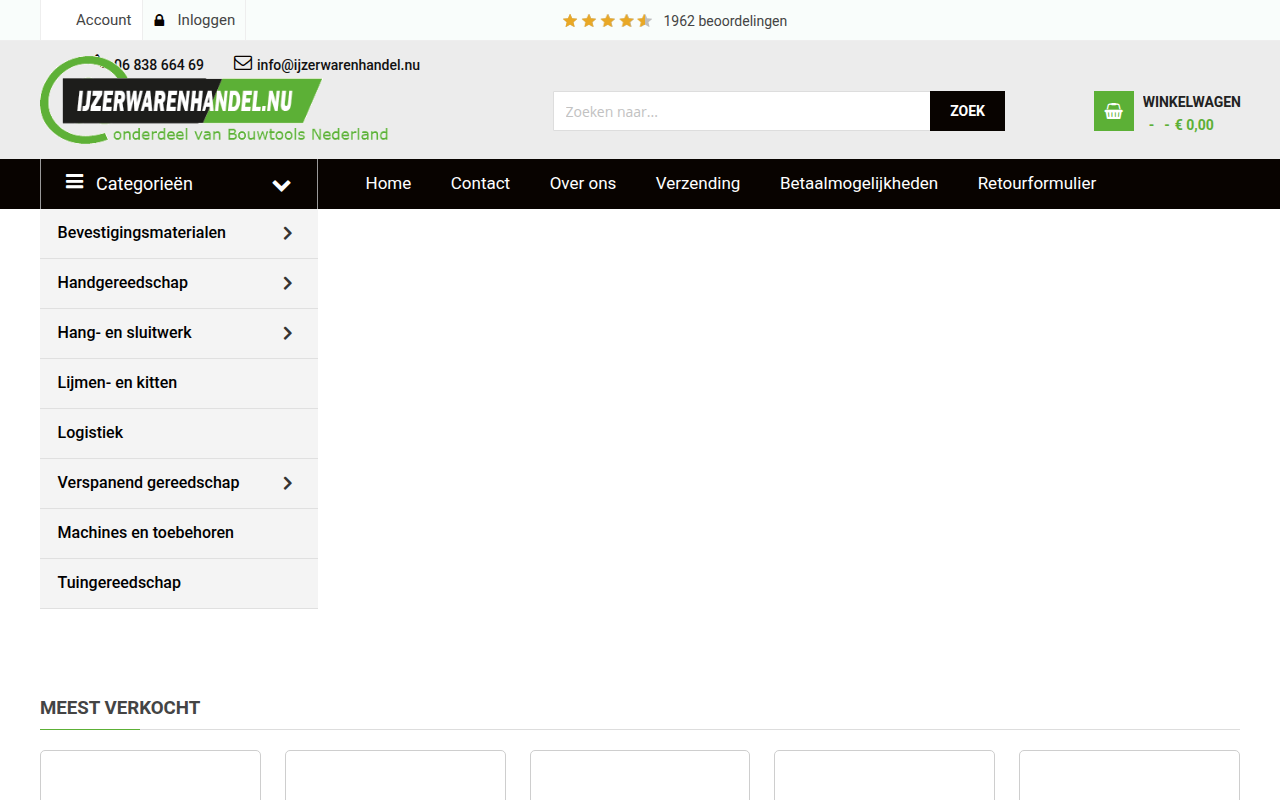Collapse the Categorieën dropdown chevron
Screen dimensions: 1280x800
[282, 185]
